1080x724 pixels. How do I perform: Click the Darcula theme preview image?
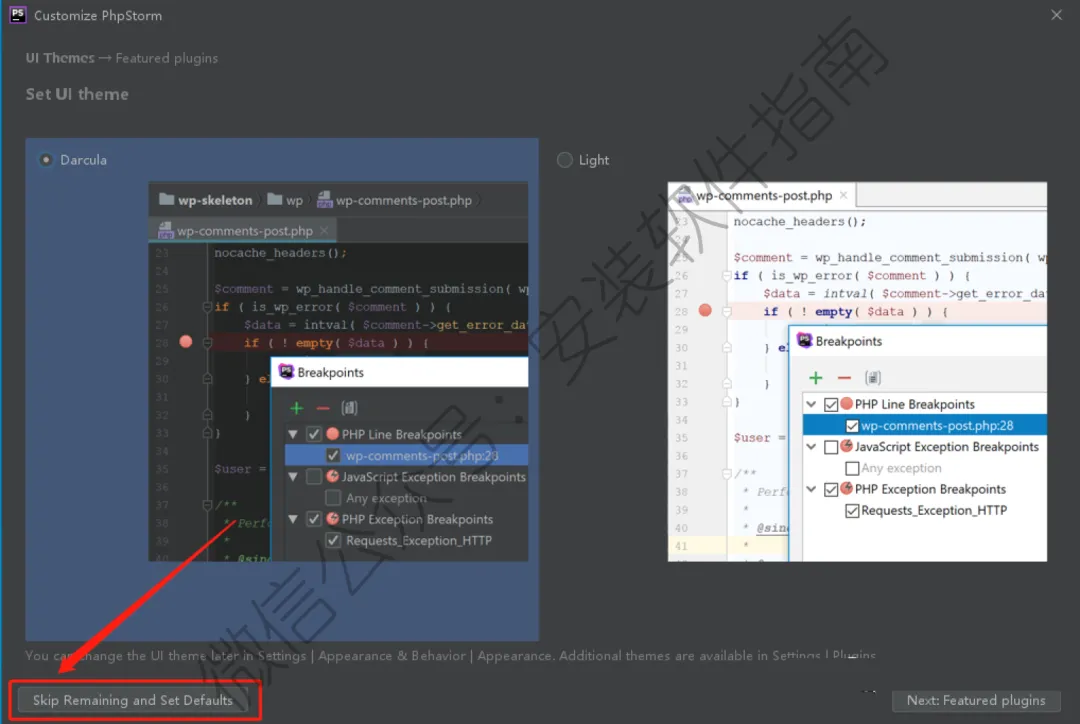(338, 371)
